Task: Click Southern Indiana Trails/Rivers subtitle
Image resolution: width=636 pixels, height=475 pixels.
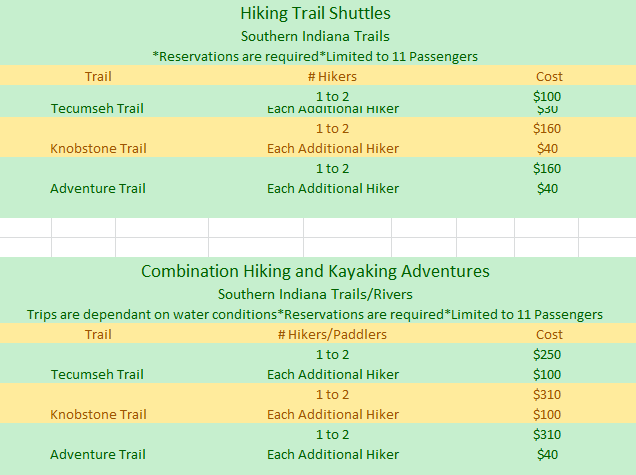Action: click(x=315, y=294)
